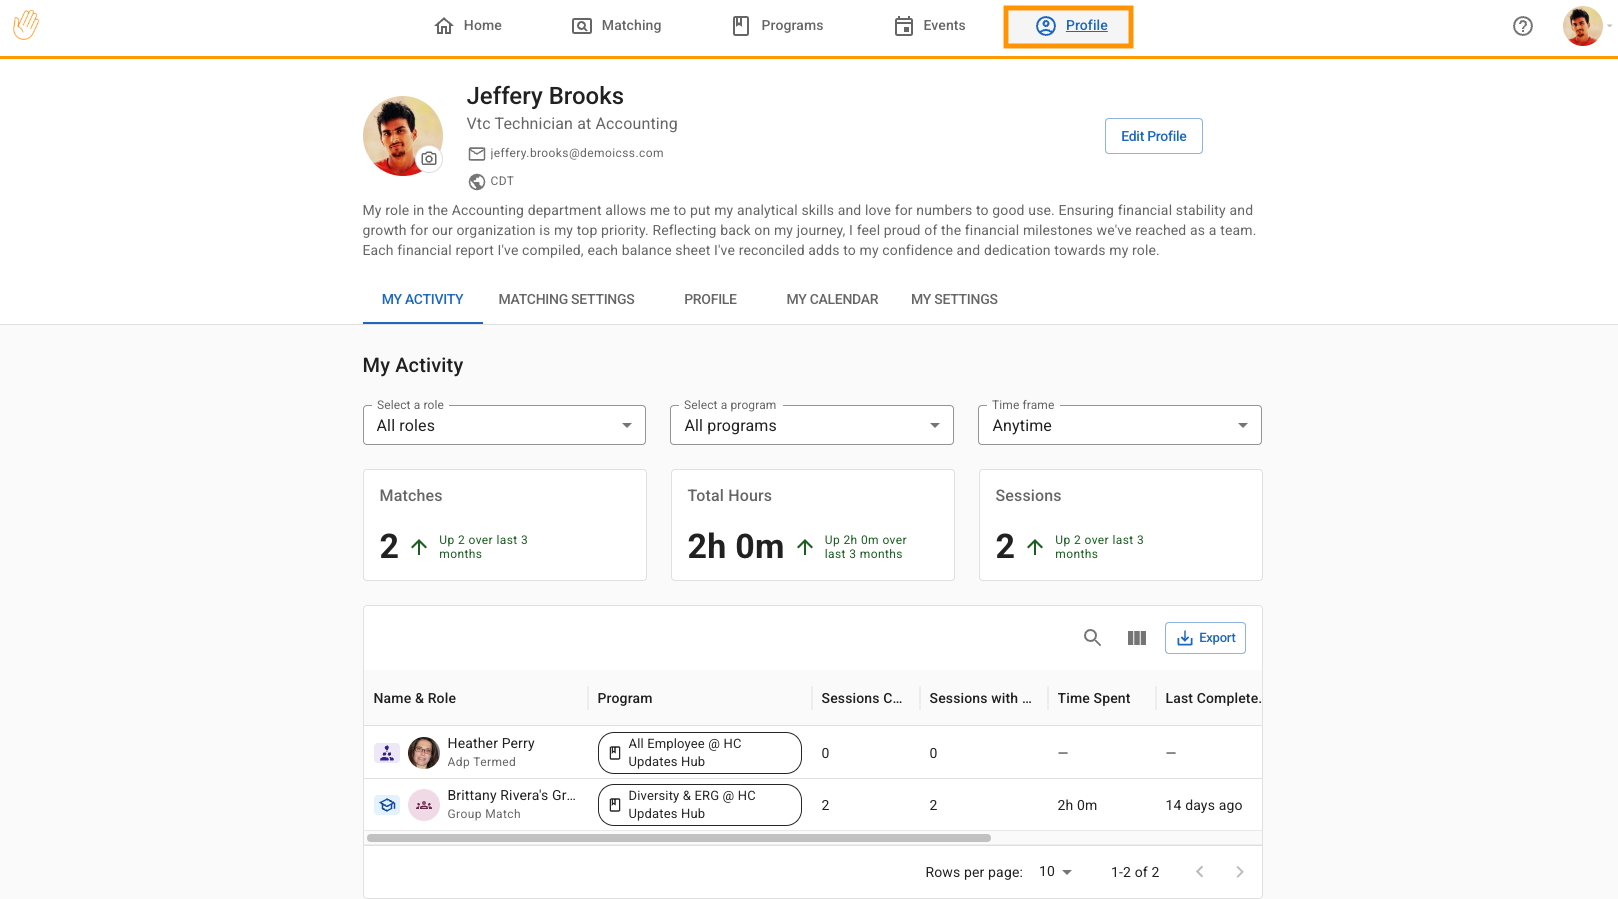Switch to Matching Settings tab
Viewport: 1618px width, 899px height.
[x=566, y=299]
